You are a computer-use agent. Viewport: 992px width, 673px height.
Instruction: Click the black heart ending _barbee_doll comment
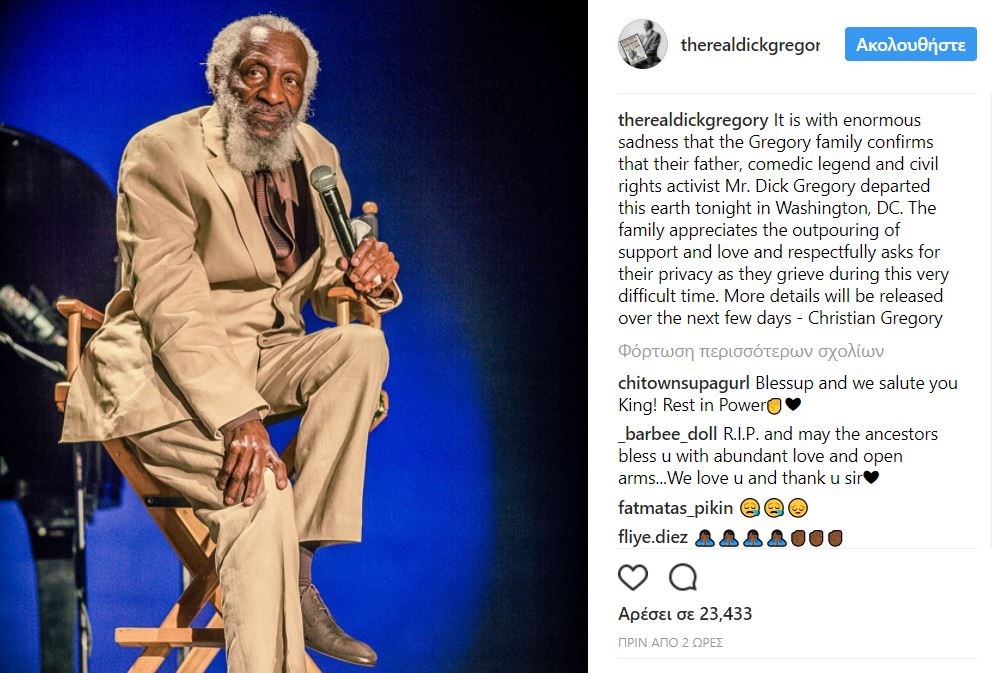pyautogui.click(x=871, y=478)
